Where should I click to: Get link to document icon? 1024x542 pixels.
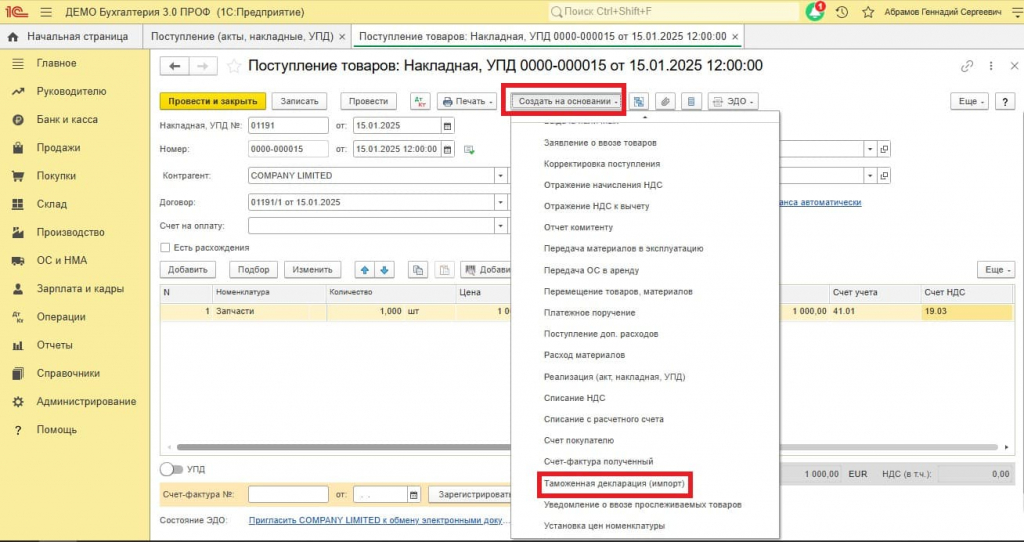[967, 66]
